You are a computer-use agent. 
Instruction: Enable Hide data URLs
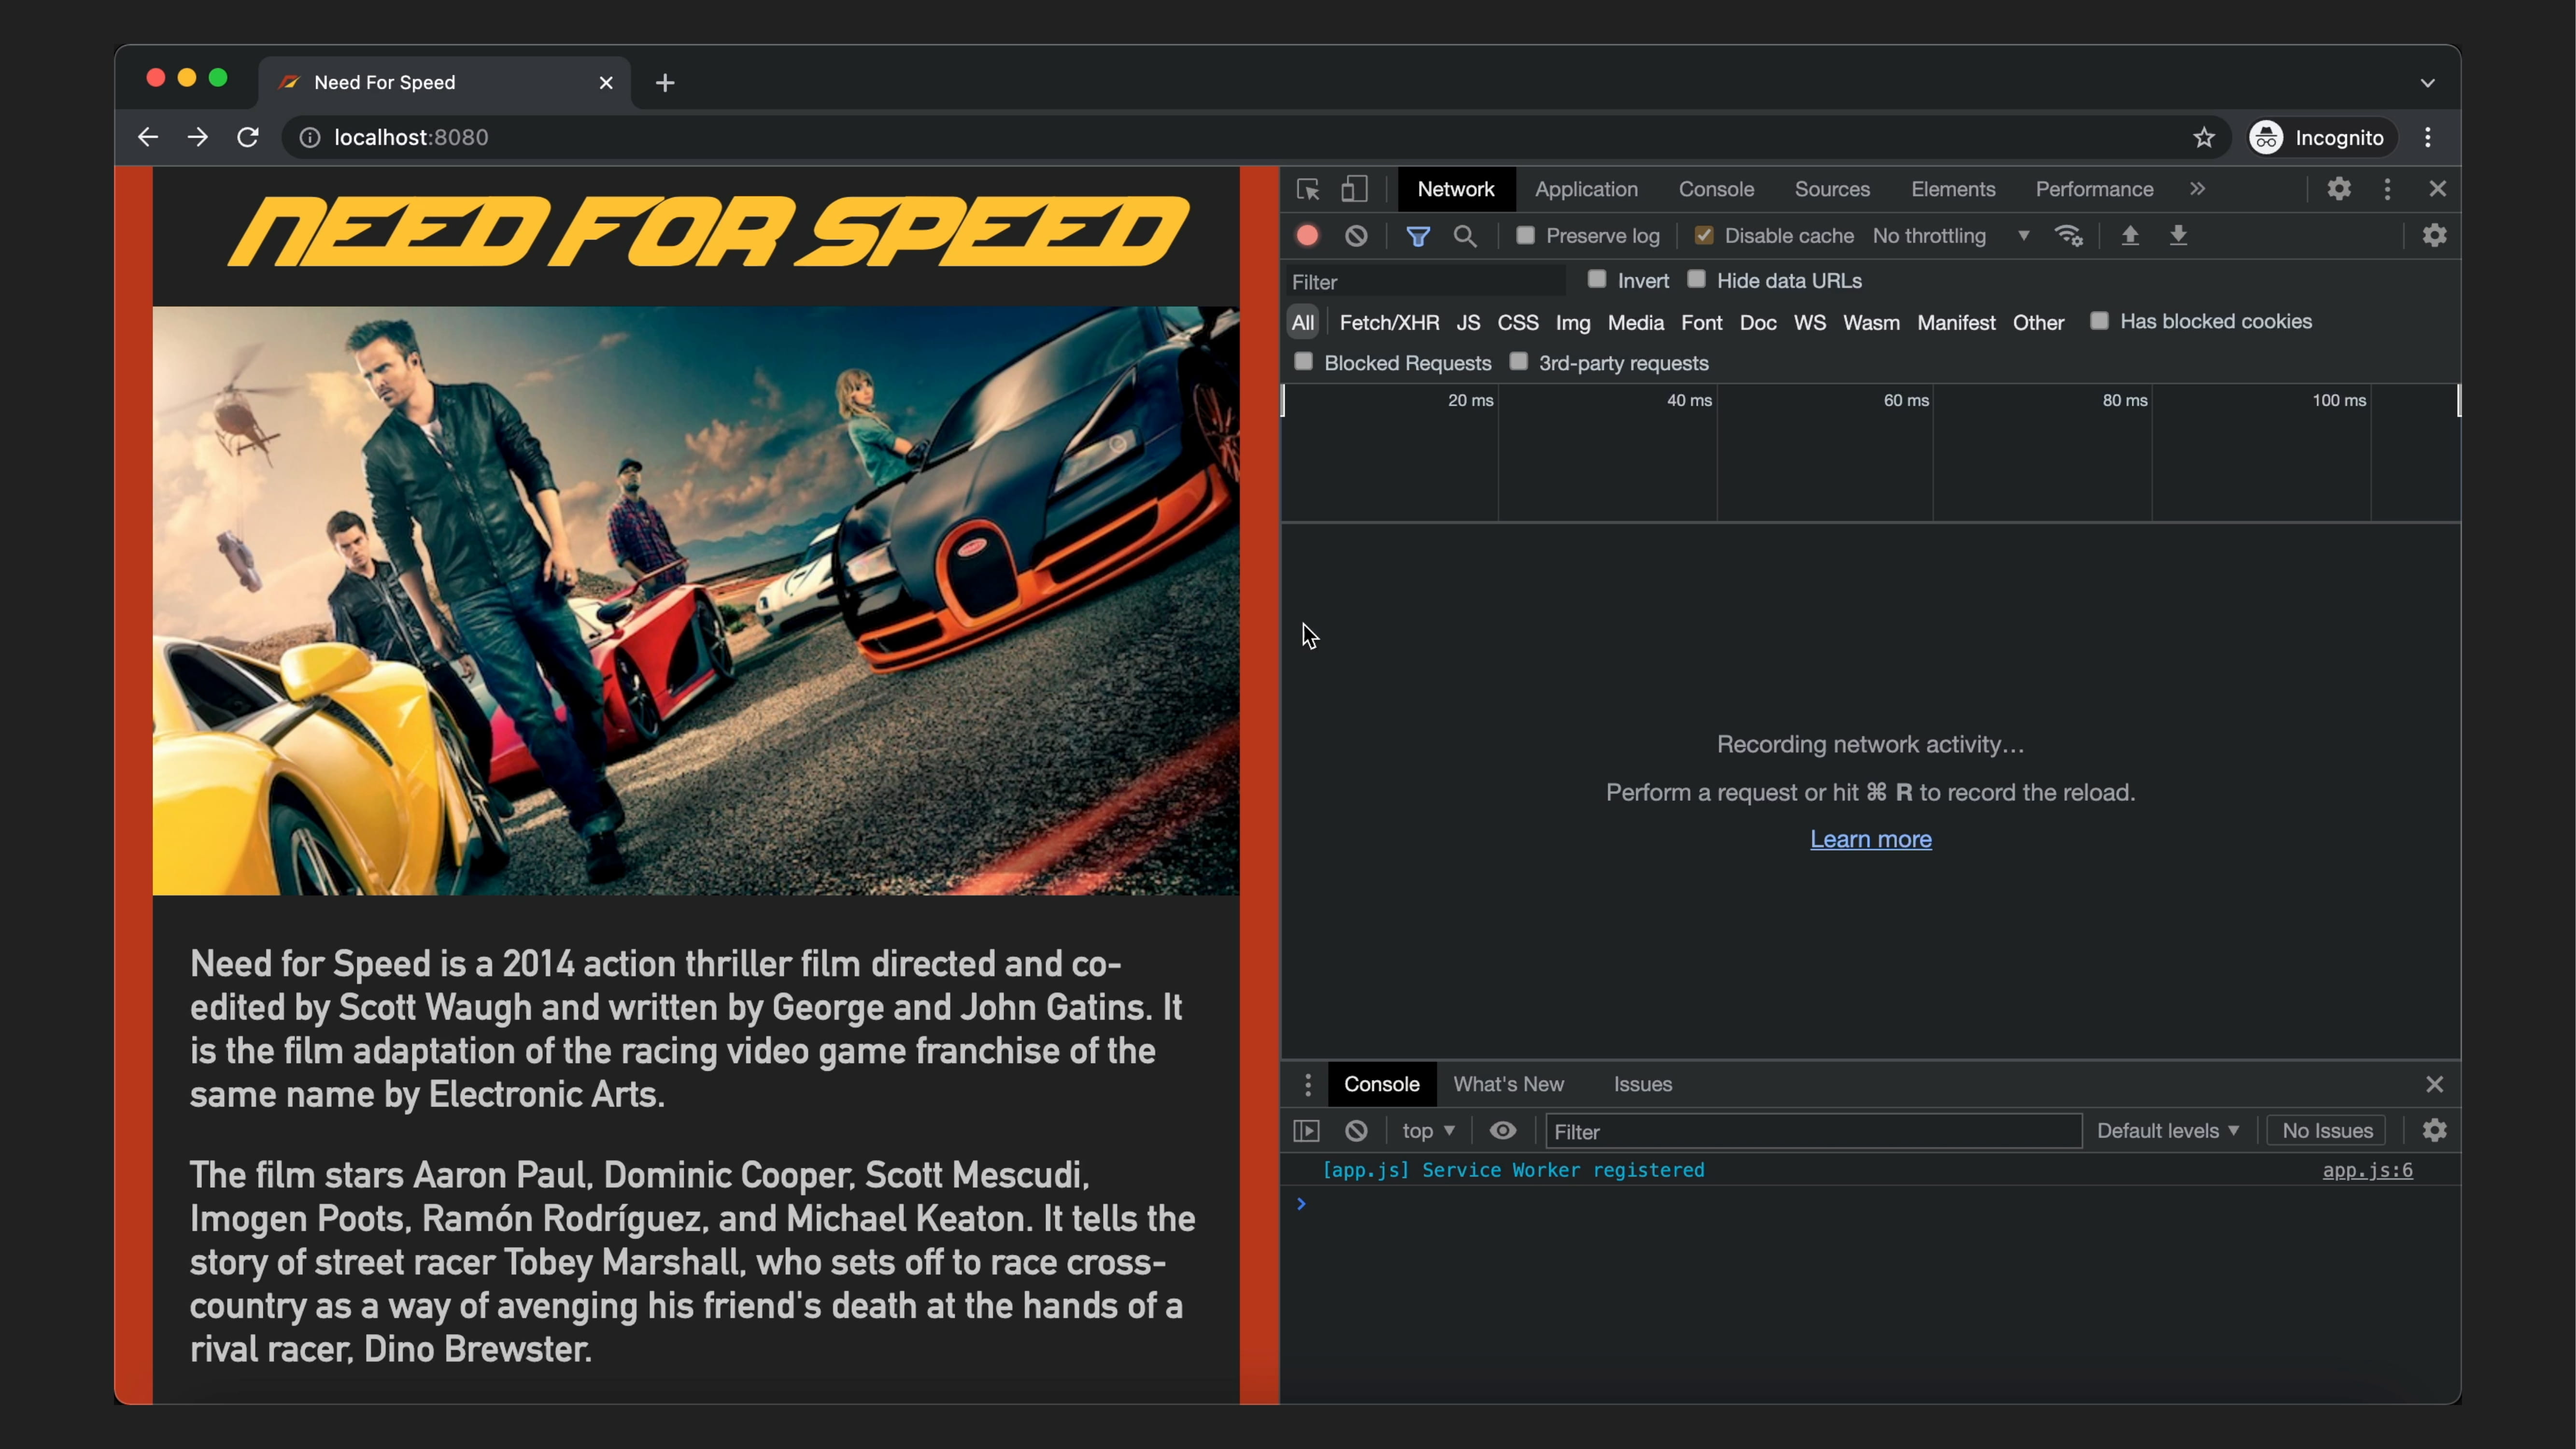tap(1696, 280)
